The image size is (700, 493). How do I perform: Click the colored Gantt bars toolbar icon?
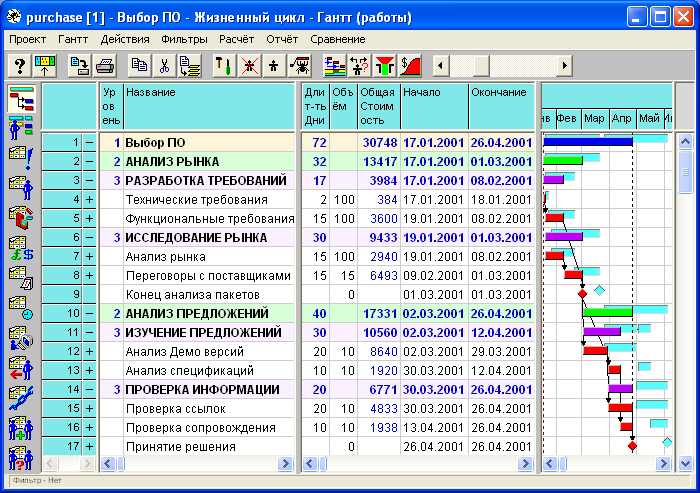click(334, 66)
